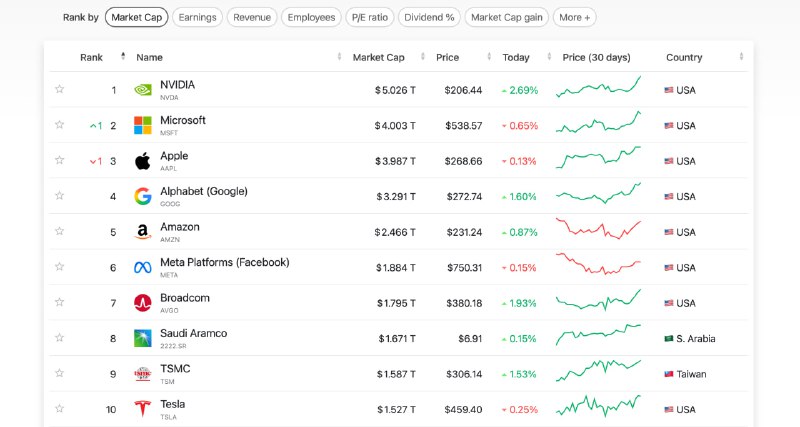The image size is (800, 427).
Task: Open the TSMC company page
Action: point(175,369)
